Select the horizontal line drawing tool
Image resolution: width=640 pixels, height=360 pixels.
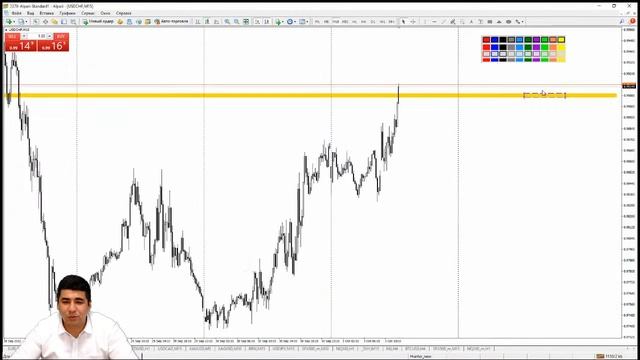(434, 22)
